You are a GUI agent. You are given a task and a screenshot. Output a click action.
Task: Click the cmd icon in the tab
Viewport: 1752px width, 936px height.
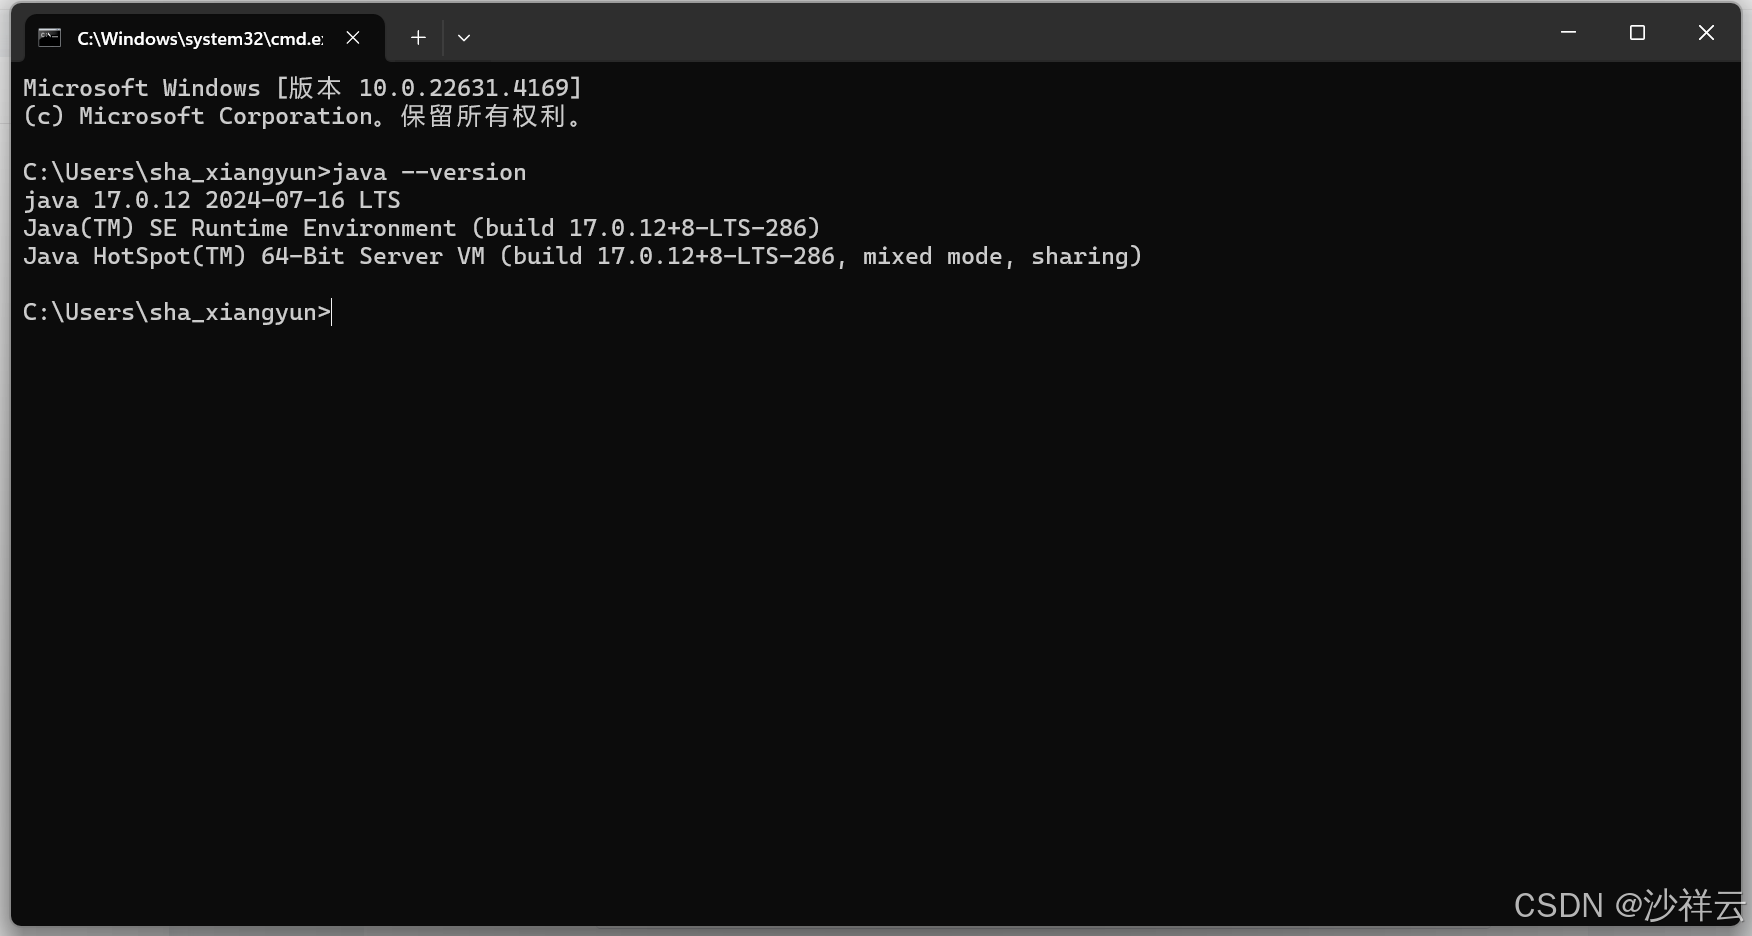click(50, 38)
